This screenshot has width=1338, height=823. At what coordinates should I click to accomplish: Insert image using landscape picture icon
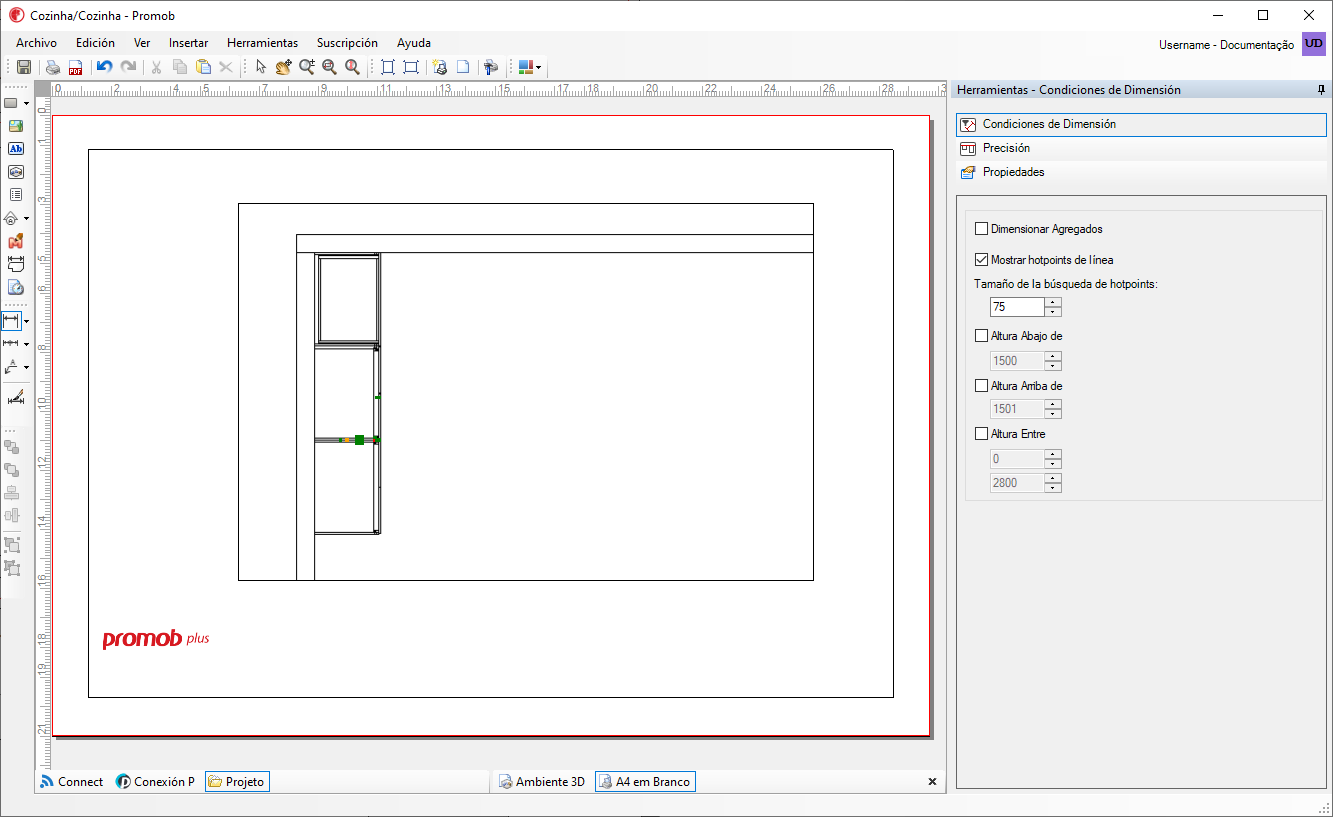coord(15,126)
